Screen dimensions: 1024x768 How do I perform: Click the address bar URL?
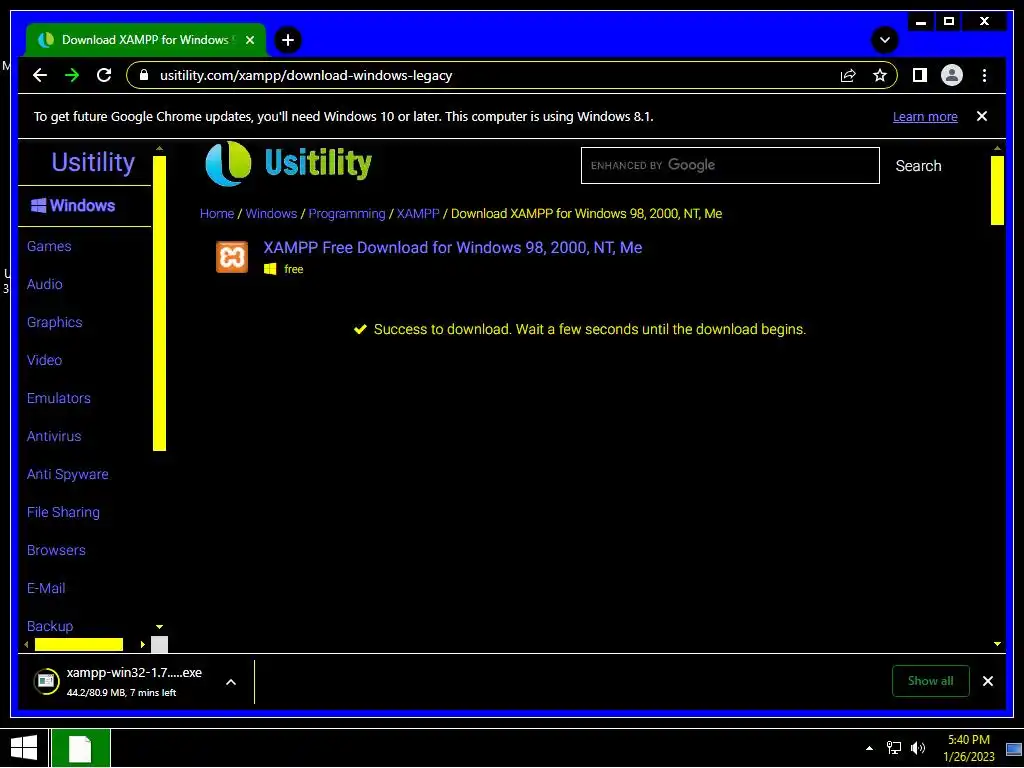306,75
